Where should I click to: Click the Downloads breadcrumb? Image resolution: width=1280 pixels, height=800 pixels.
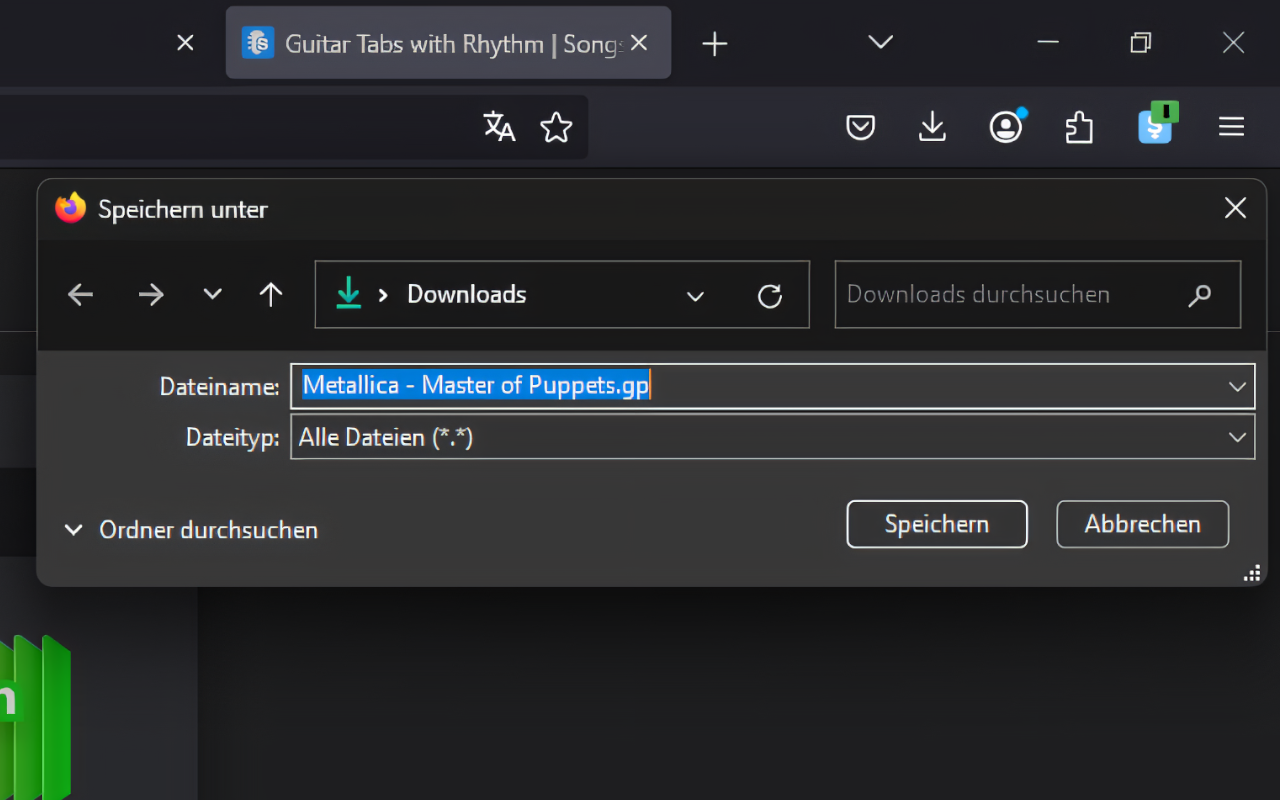point(467,294)
